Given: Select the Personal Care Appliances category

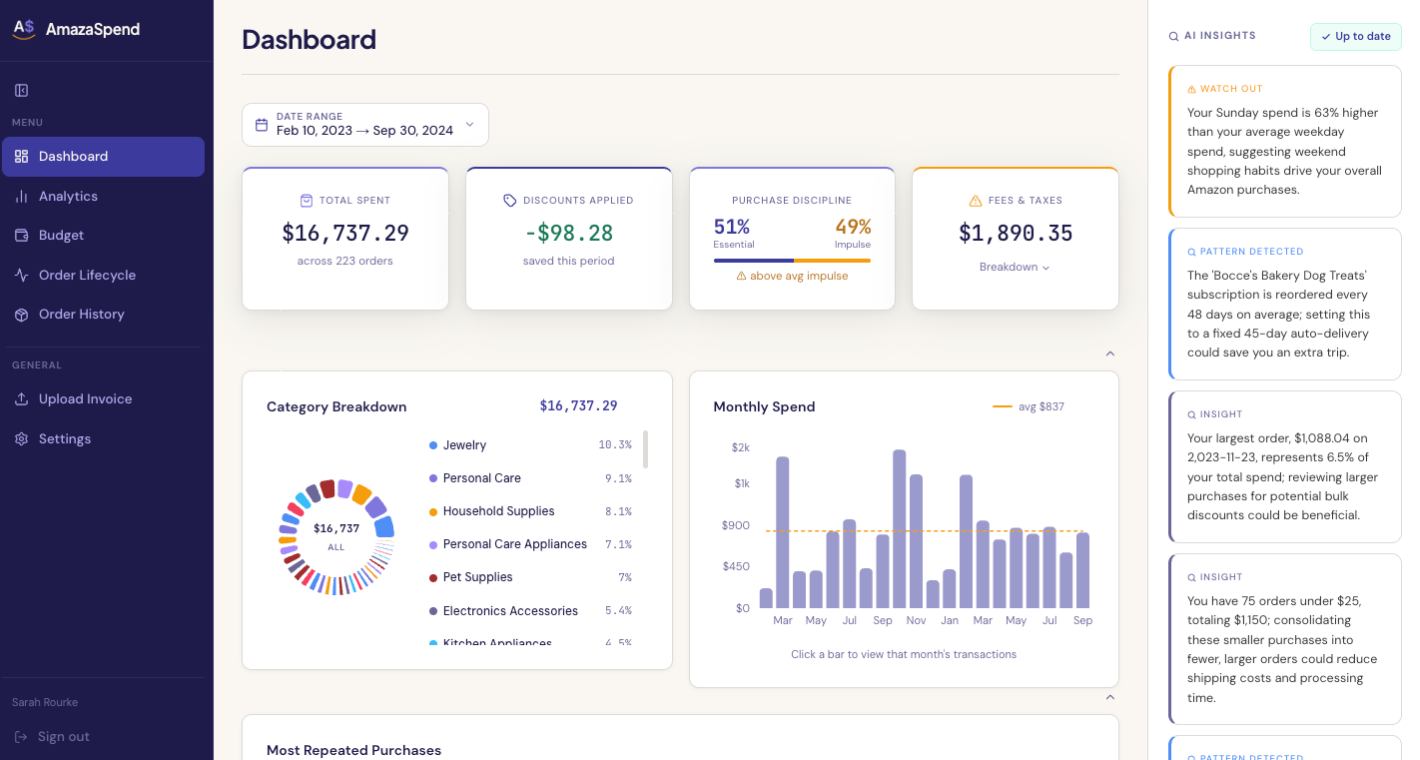Looking at the screenshot, I should pyautogui.click(x=530, y=544).
